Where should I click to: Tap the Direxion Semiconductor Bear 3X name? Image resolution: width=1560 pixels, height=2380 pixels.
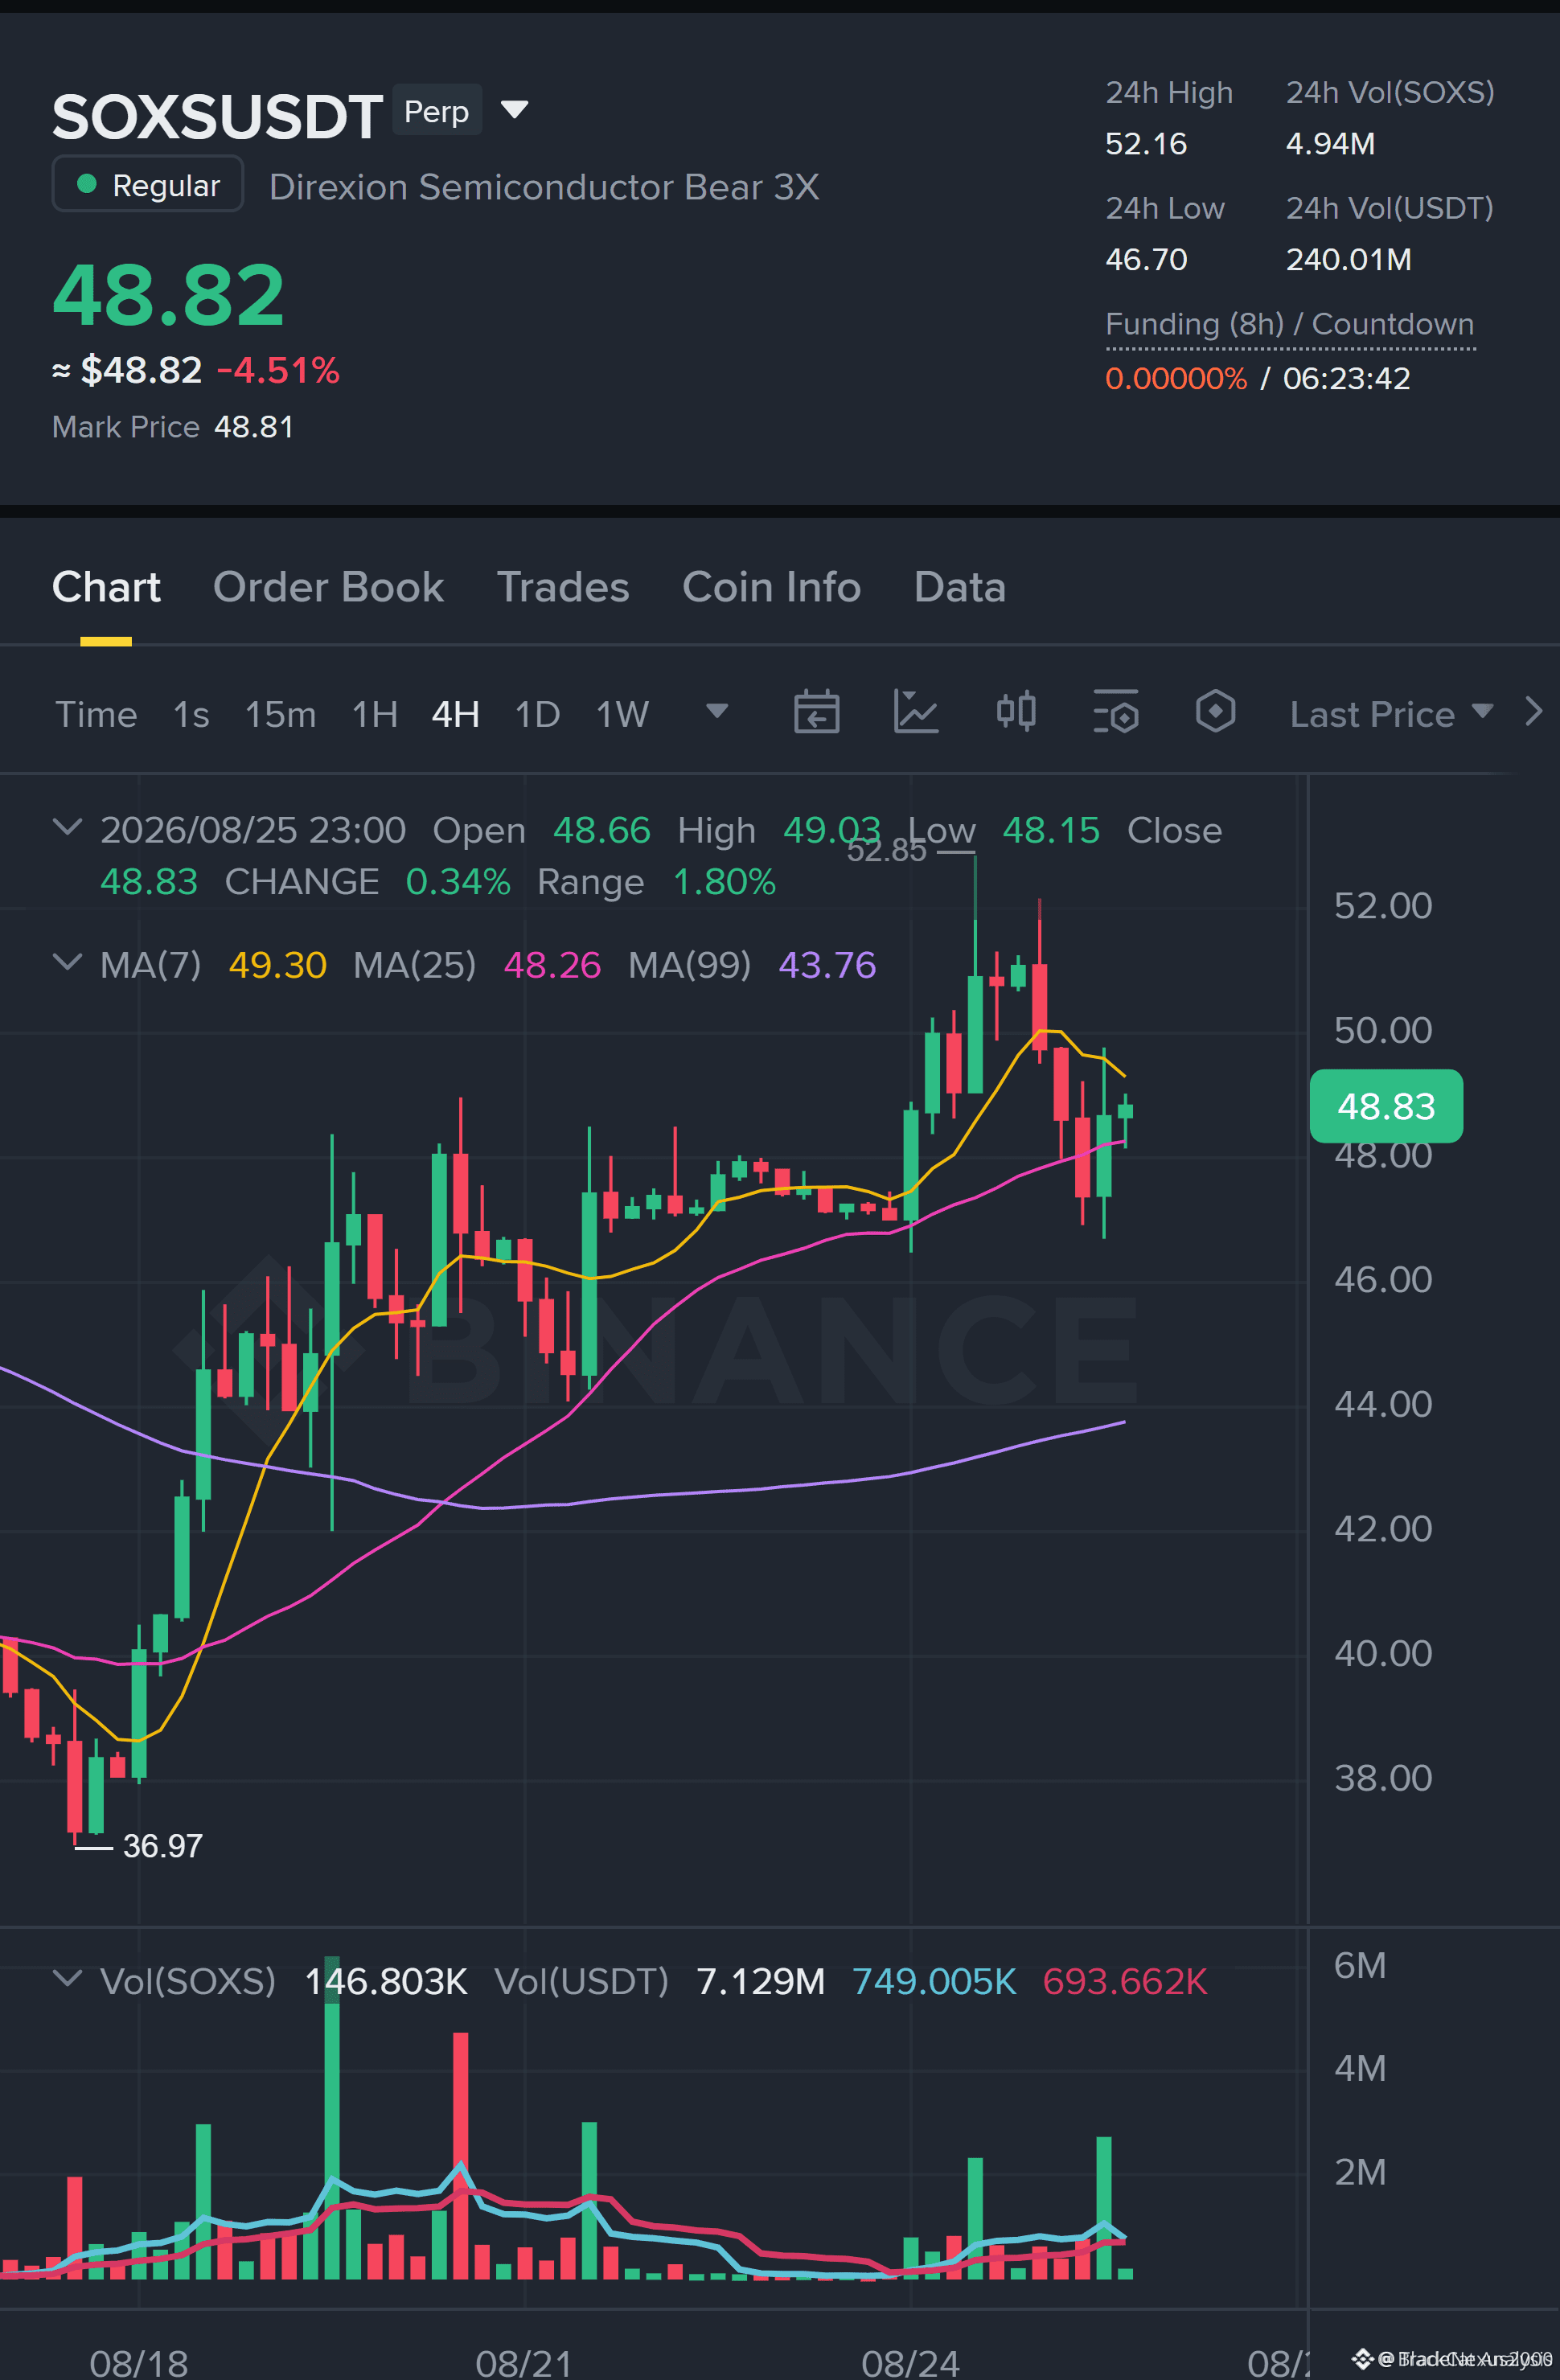click(544, 187)
